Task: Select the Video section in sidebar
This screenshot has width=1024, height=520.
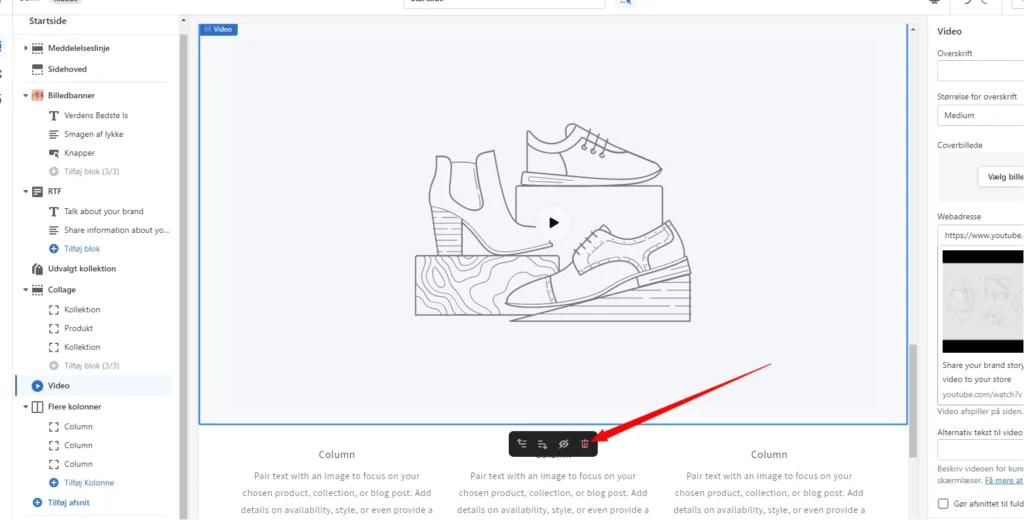Action: pyautogui.click(x=93, y=385)
